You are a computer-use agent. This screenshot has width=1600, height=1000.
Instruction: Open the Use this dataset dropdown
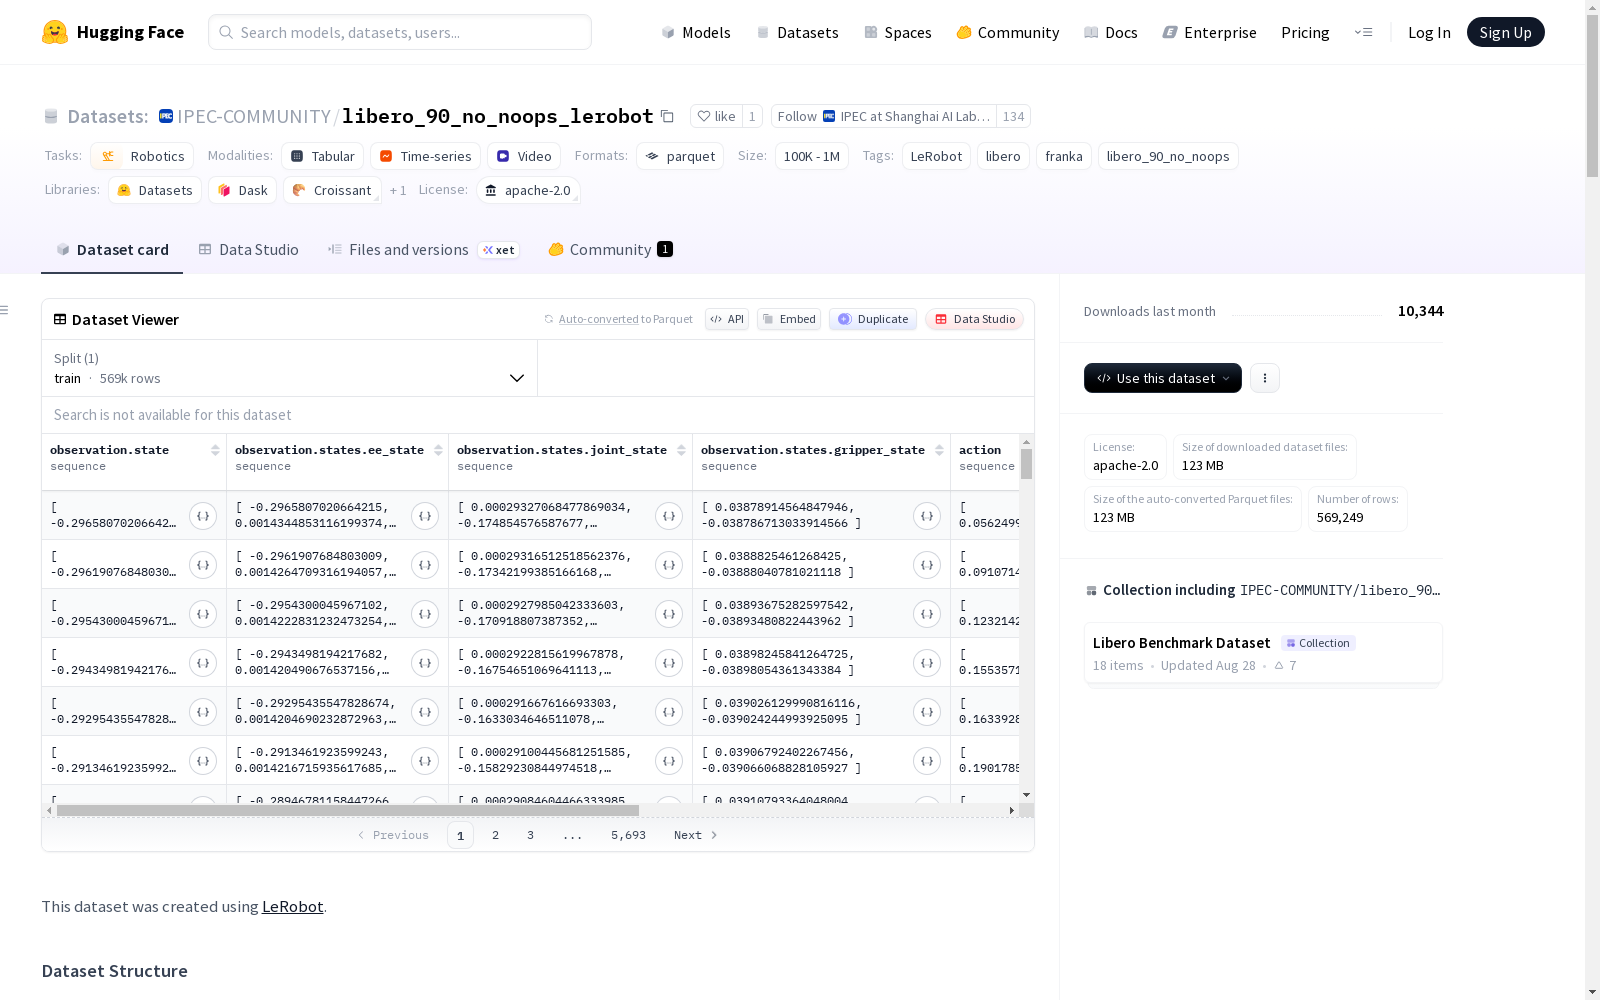(1163, 378)
